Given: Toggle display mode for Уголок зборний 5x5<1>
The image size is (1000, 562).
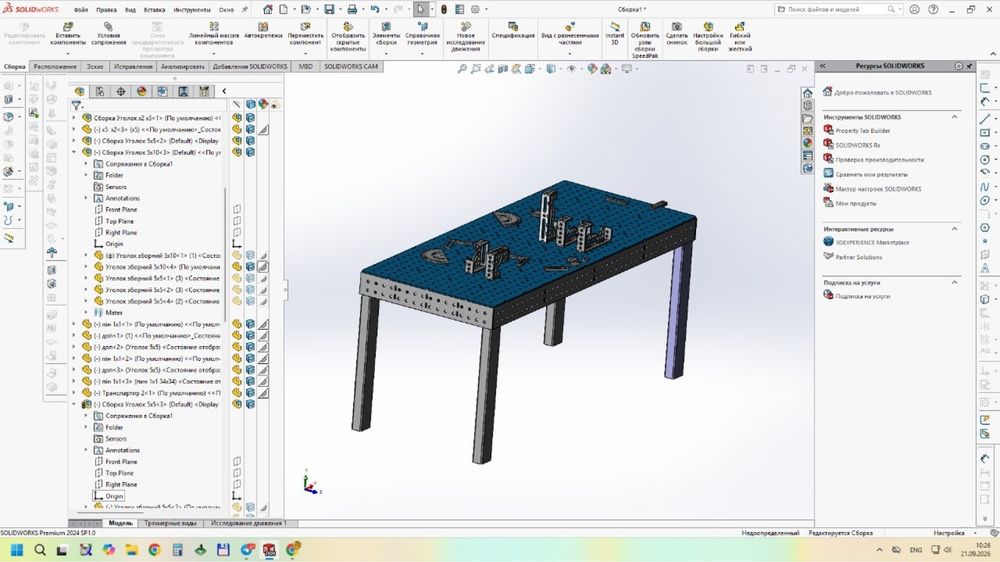Looking at the screenshot, I should (x=250, y=278).
